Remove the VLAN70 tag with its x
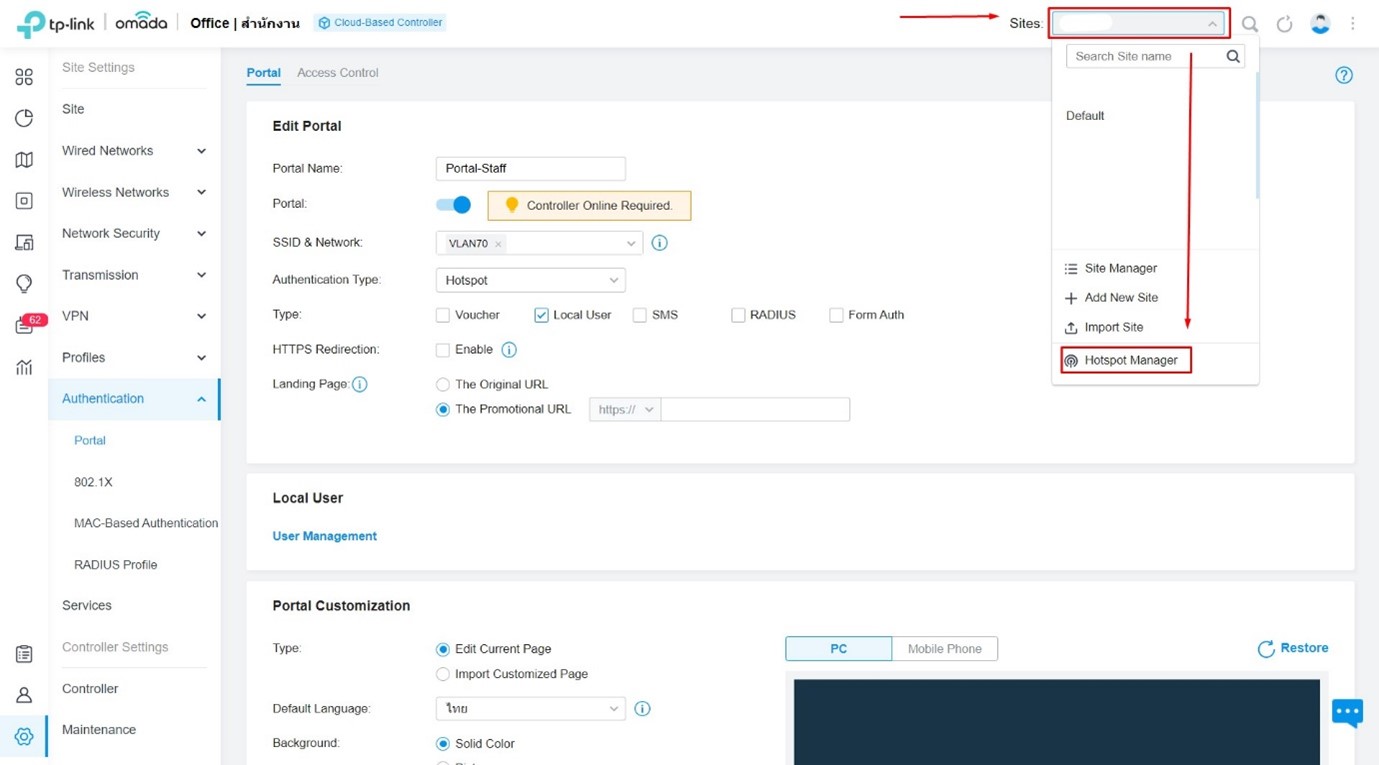1379x765 pixels. click(x=498, y=244)
